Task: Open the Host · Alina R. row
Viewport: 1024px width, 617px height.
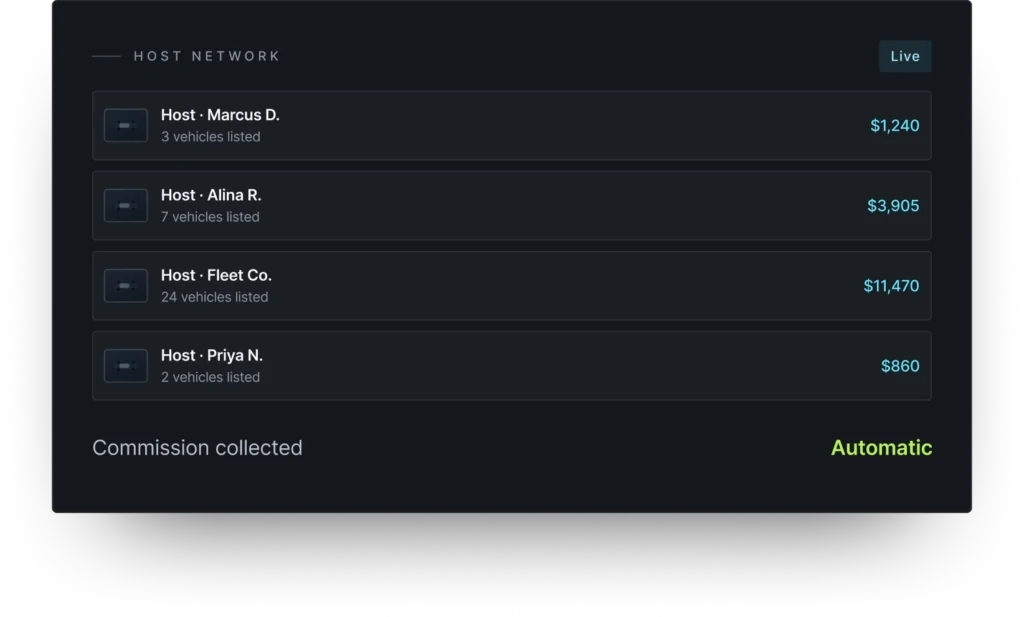Action: point(511,206)
